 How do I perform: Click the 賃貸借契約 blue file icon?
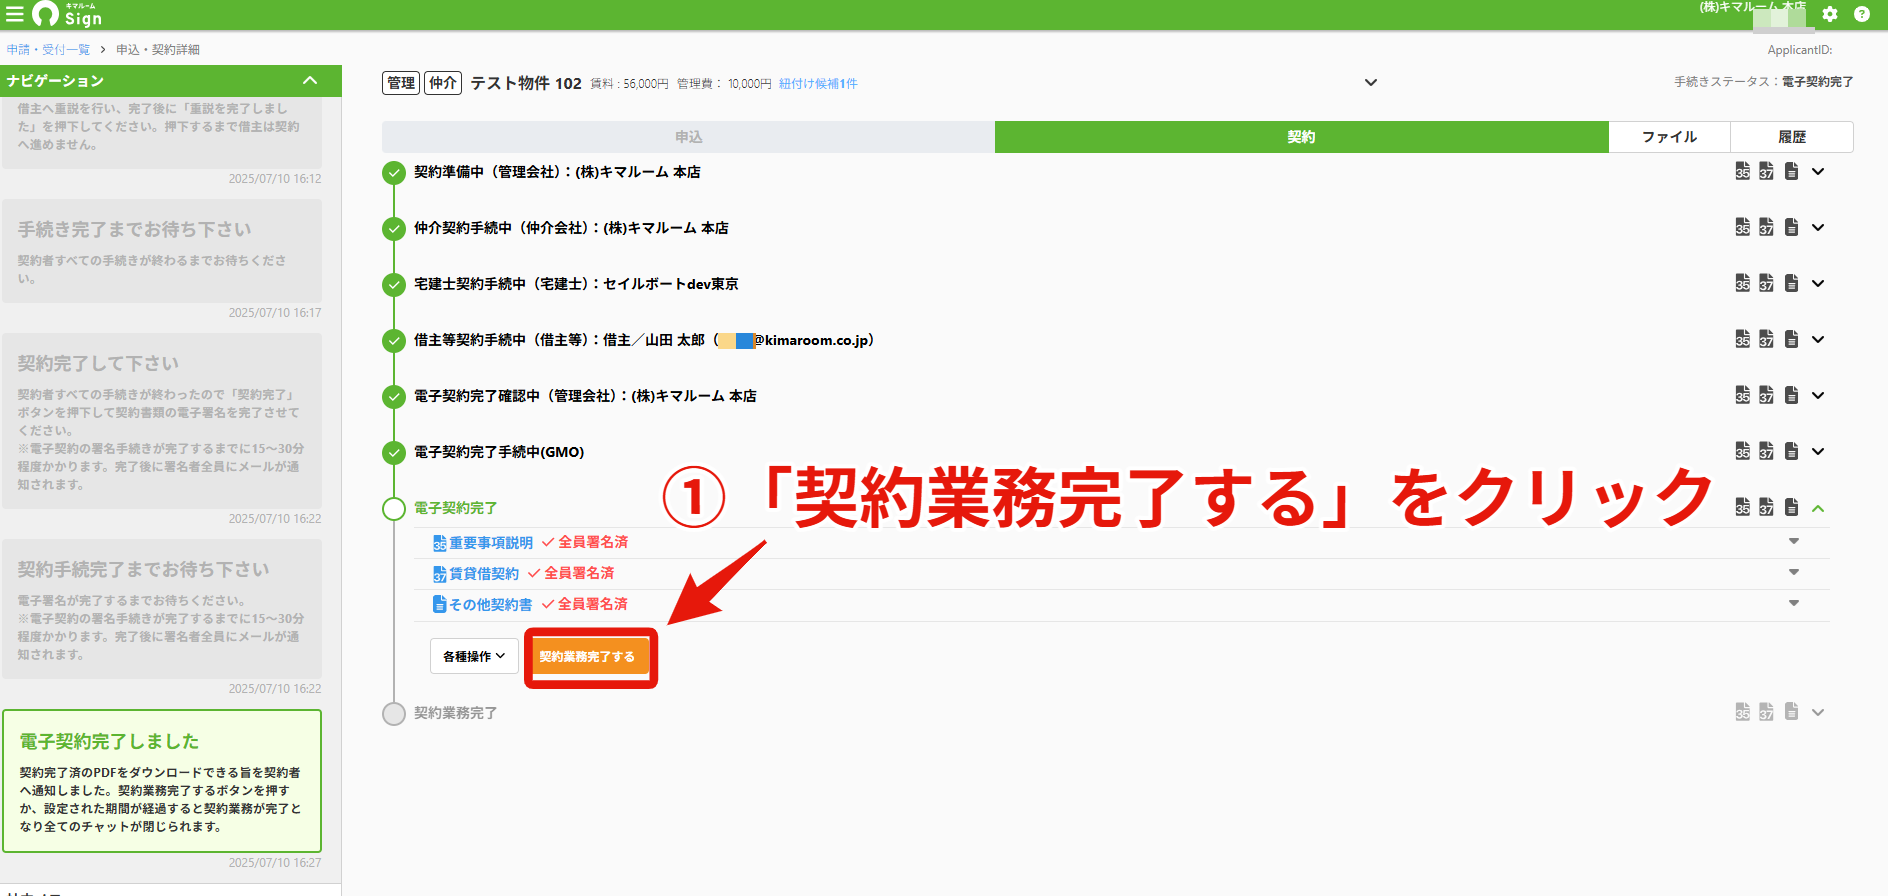[x=439, y=574]
